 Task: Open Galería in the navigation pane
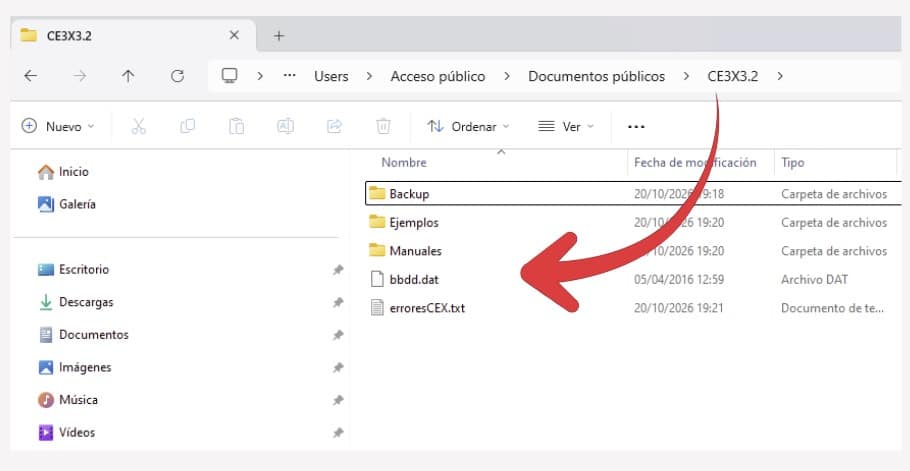click(67, 204)
